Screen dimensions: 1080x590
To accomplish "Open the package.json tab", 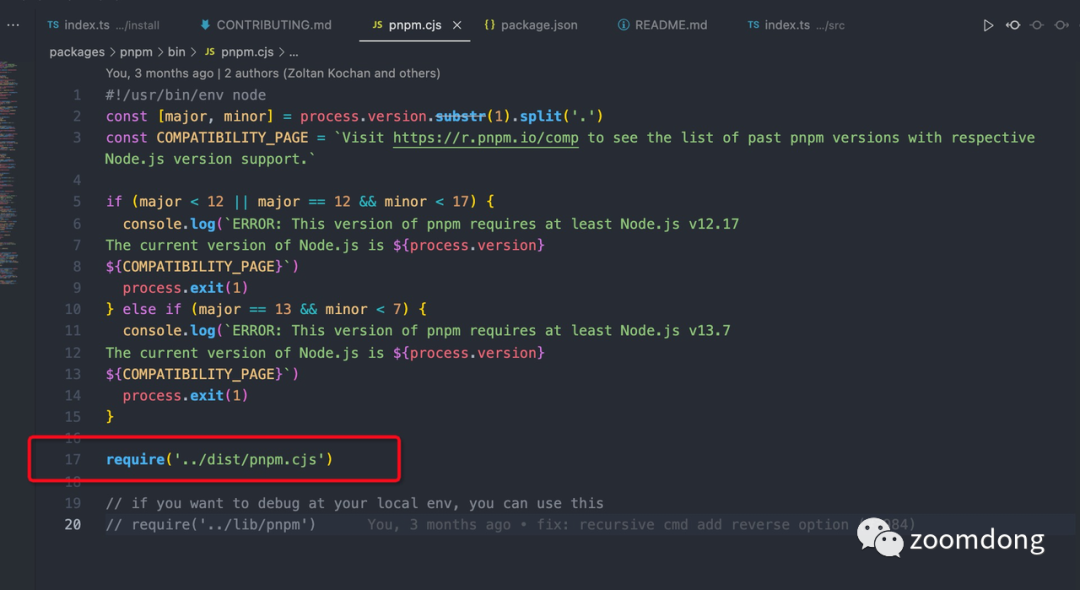I will 531,25.
